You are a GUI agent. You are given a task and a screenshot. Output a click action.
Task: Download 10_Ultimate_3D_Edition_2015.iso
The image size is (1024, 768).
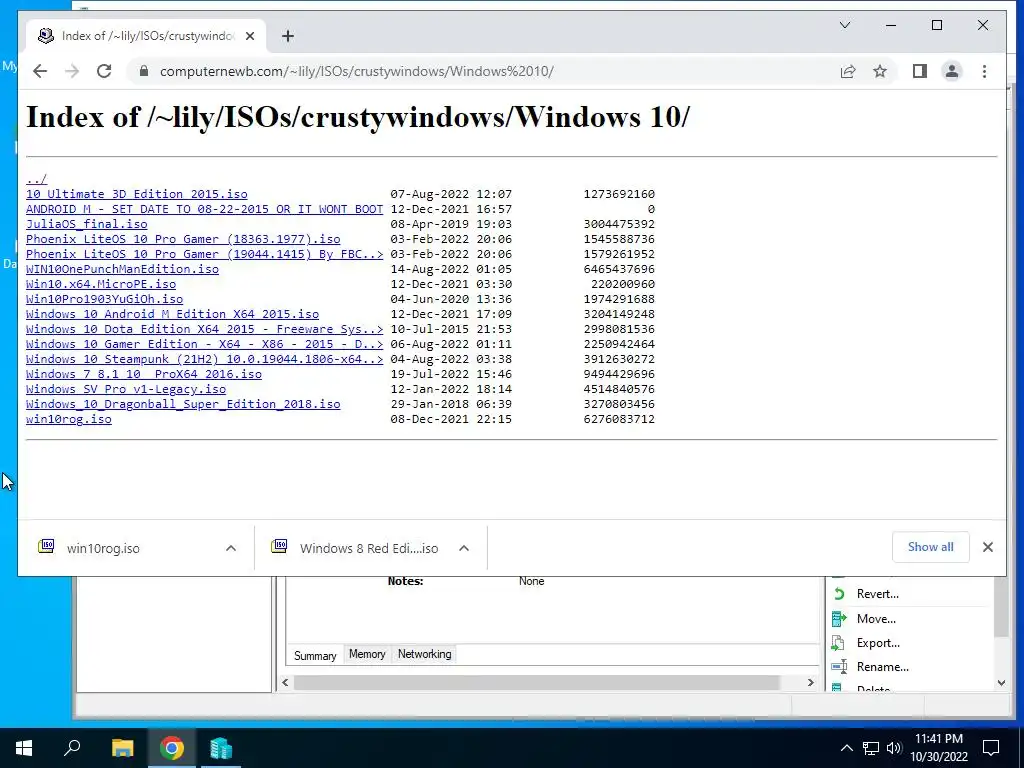(136, 194)
